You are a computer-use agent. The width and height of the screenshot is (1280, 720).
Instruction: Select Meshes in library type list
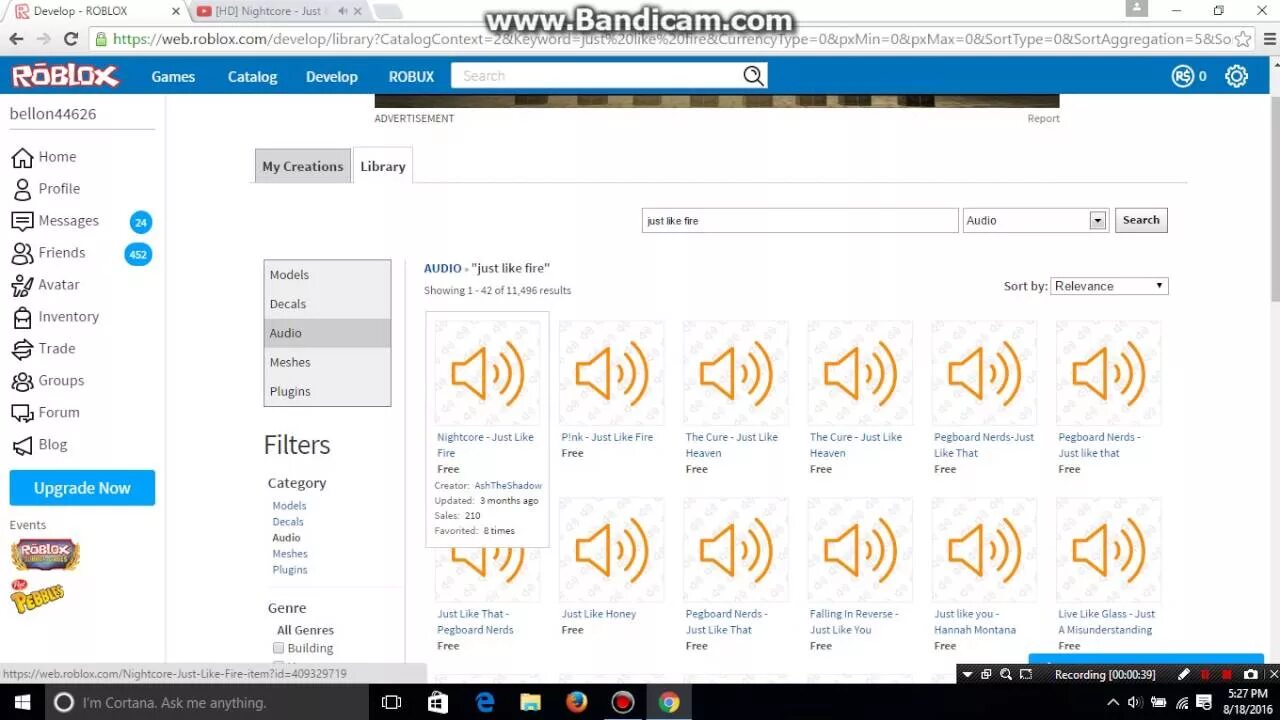327,362
